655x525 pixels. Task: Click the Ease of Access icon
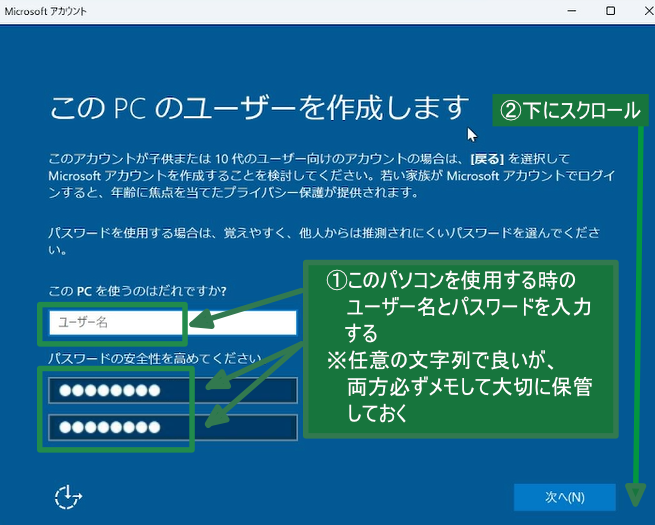[69, 497]
